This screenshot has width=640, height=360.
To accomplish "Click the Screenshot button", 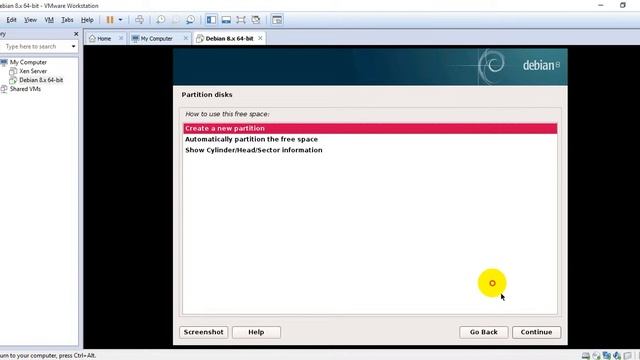I will (x=204, y=332).
